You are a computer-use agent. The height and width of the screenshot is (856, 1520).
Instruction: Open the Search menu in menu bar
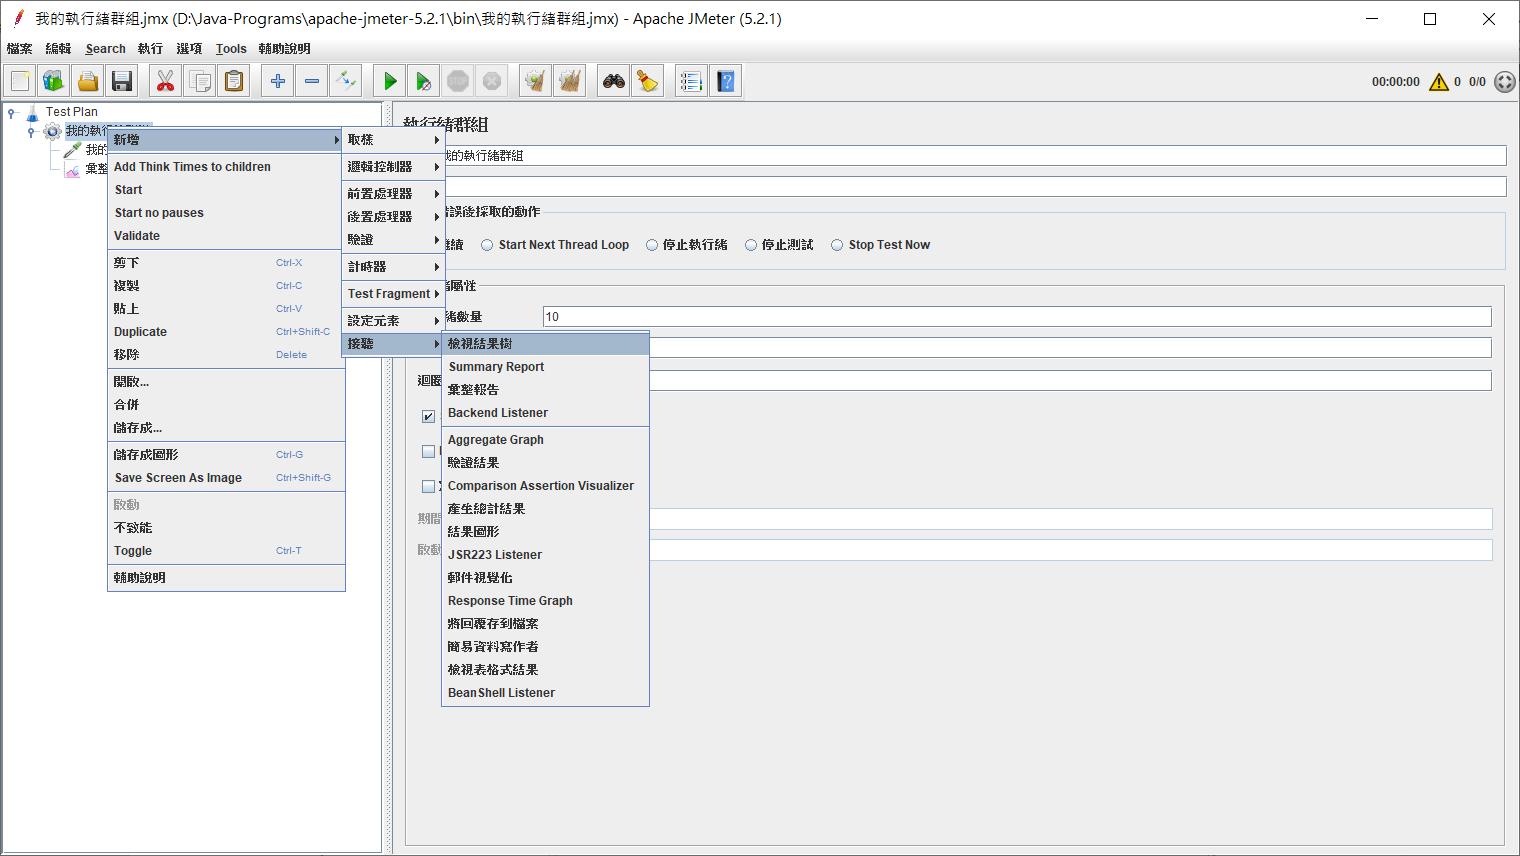105,48
